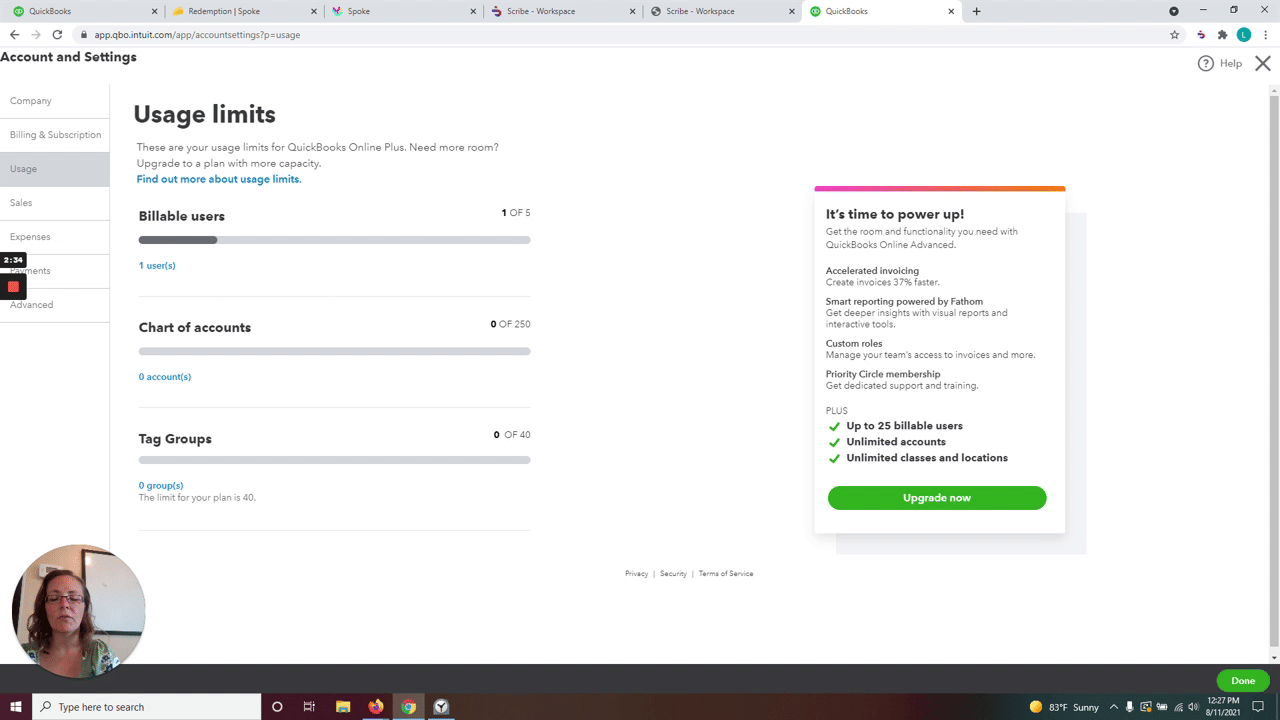1280x720 pixels.
Task: Bookmark this page with the star icon
Action: [x=1174, y=35]
